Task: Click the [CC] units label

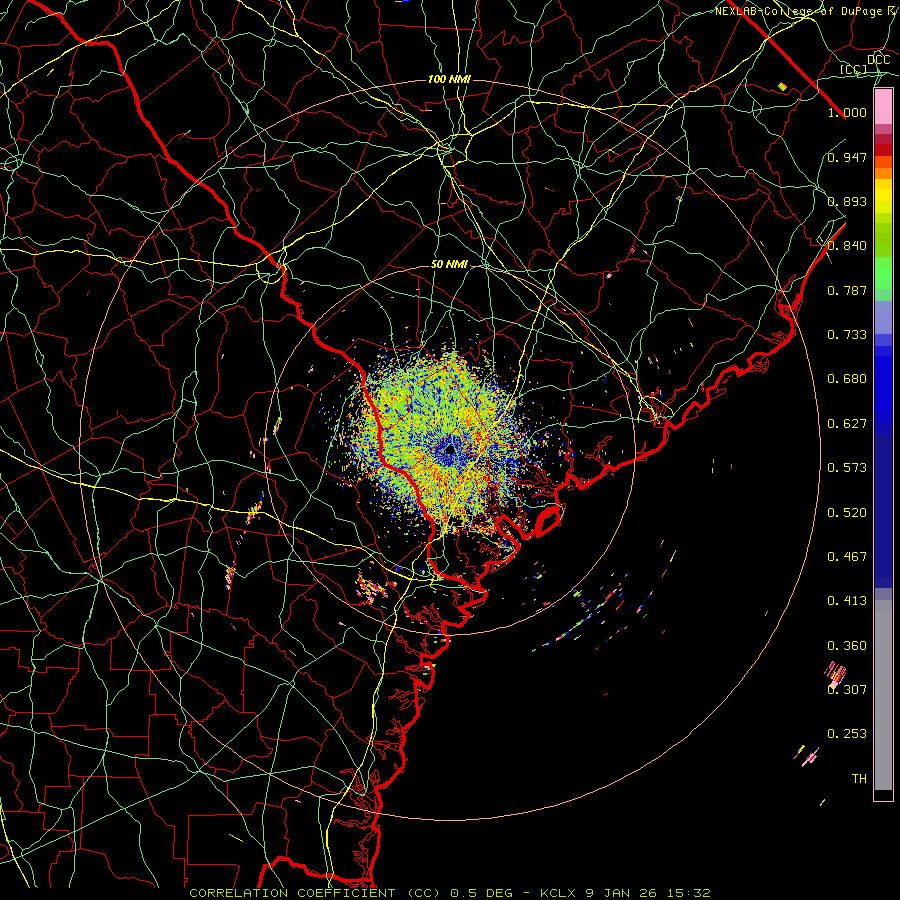Action: (x=854, y=69)
